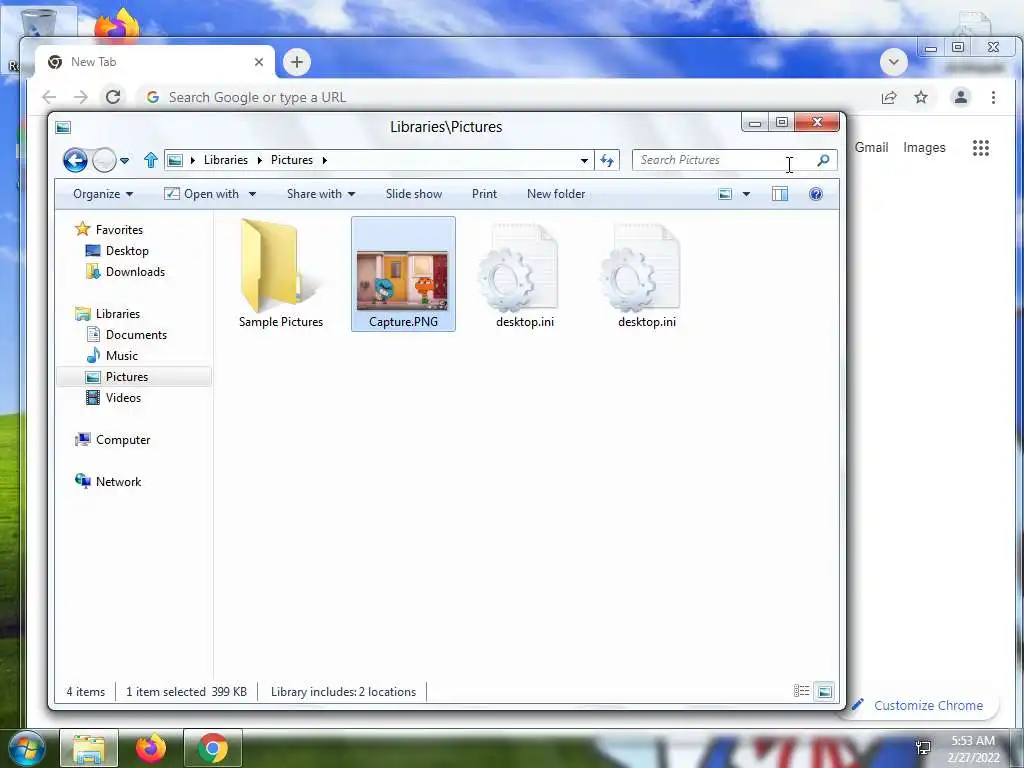Click Library includes: 2 locations text

tap(344, 692)
